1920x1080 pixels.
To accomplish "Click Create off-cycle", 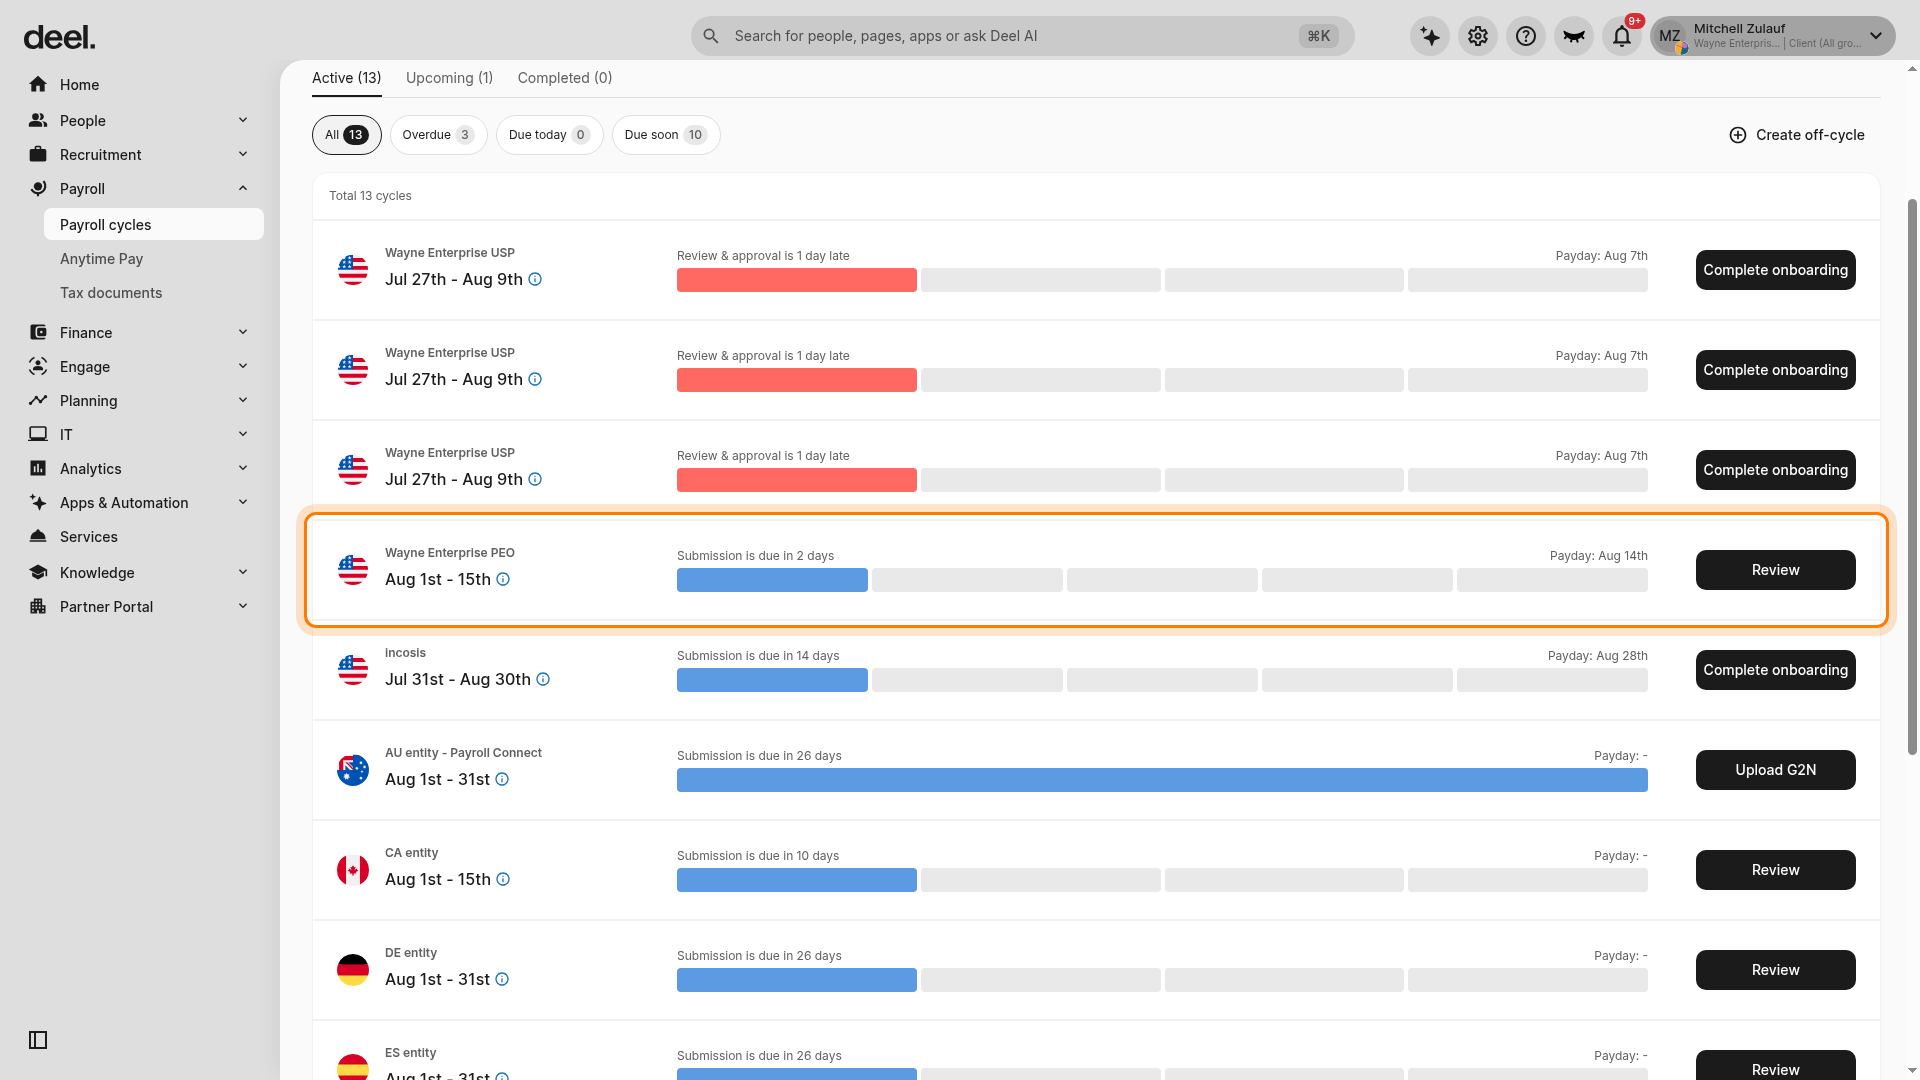I will (1797, 135).
